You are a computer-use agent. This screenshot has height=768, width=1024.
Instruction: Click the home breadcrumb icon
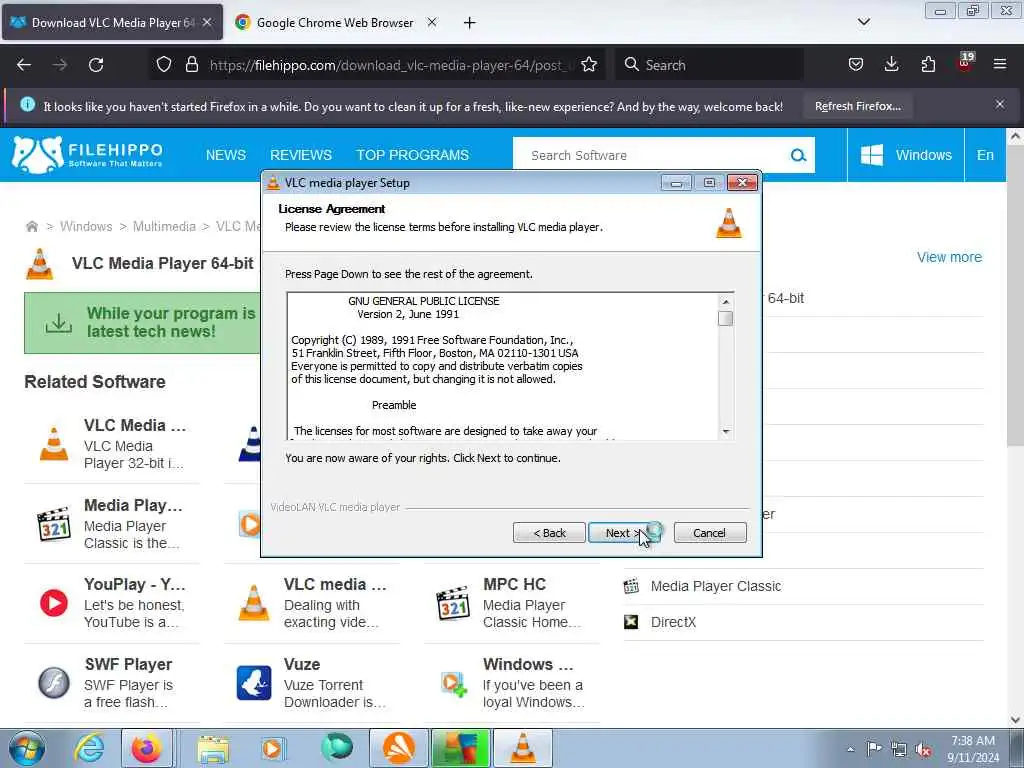(x=31, y=227)
